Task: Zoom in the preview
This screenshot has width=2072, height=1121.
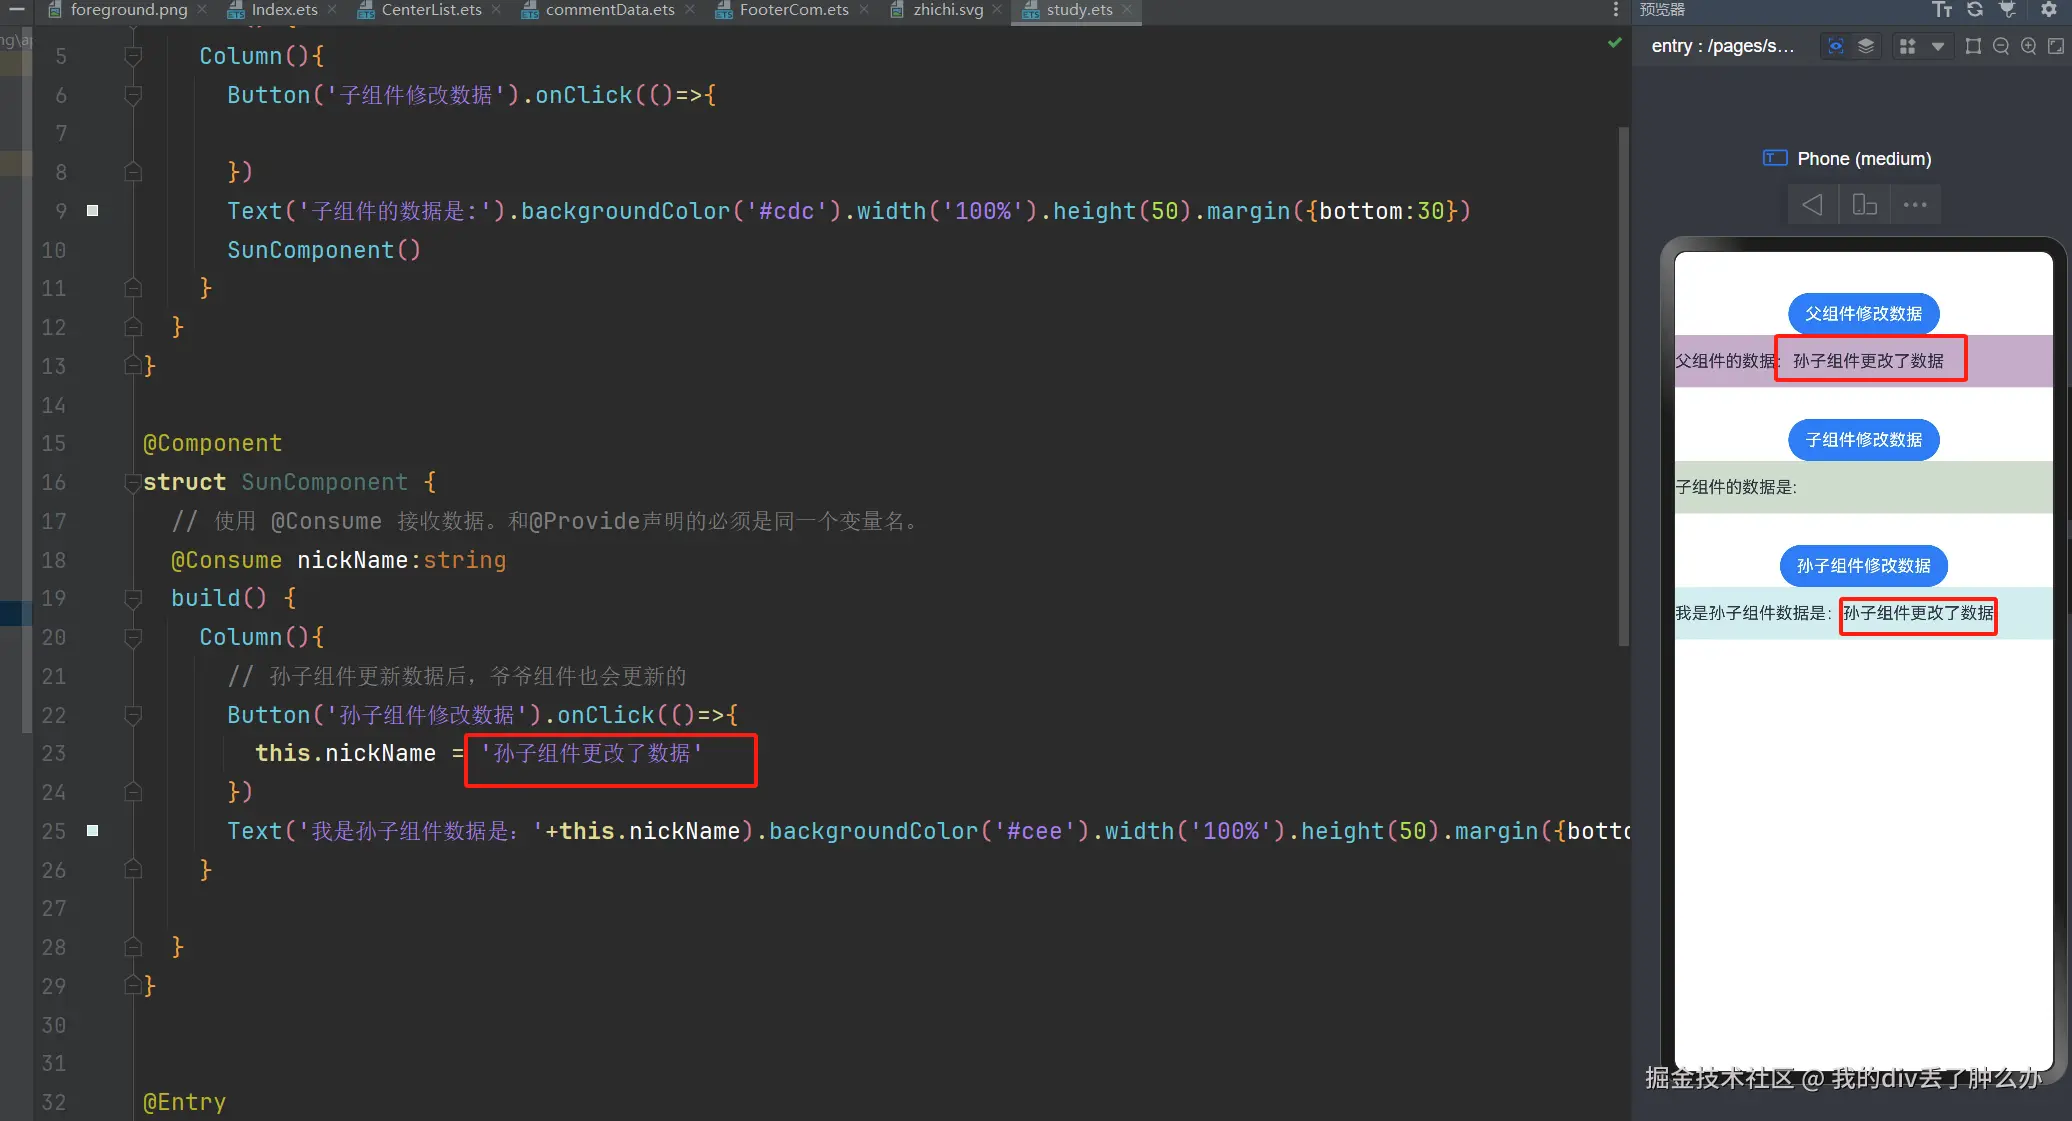Action: 2028,46
